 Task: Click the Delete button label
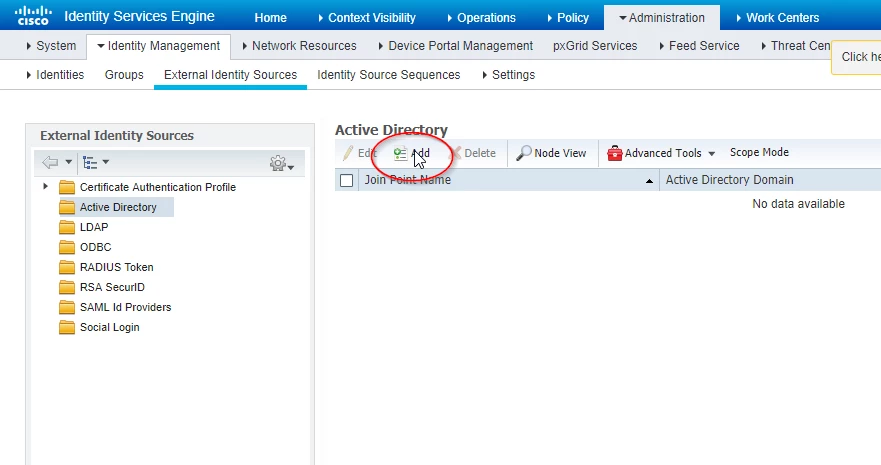480,153
